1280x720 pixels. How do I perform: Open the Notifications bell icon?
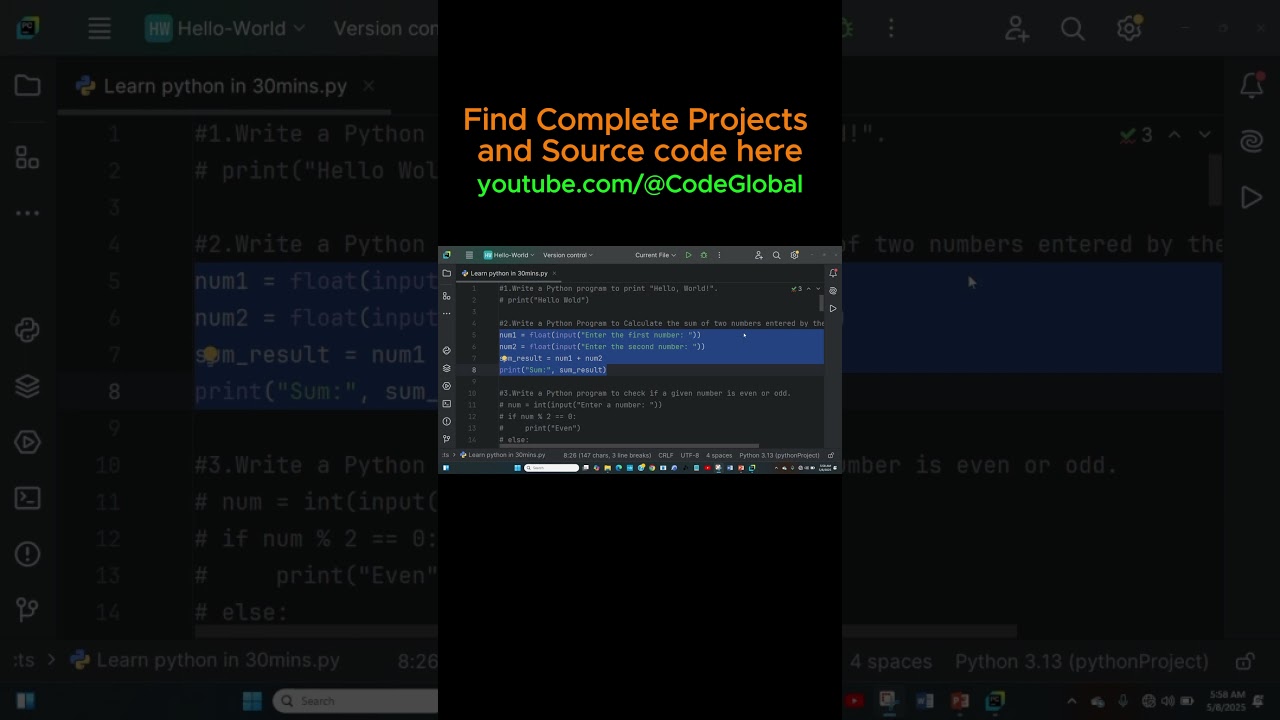[x=833, y=273]
